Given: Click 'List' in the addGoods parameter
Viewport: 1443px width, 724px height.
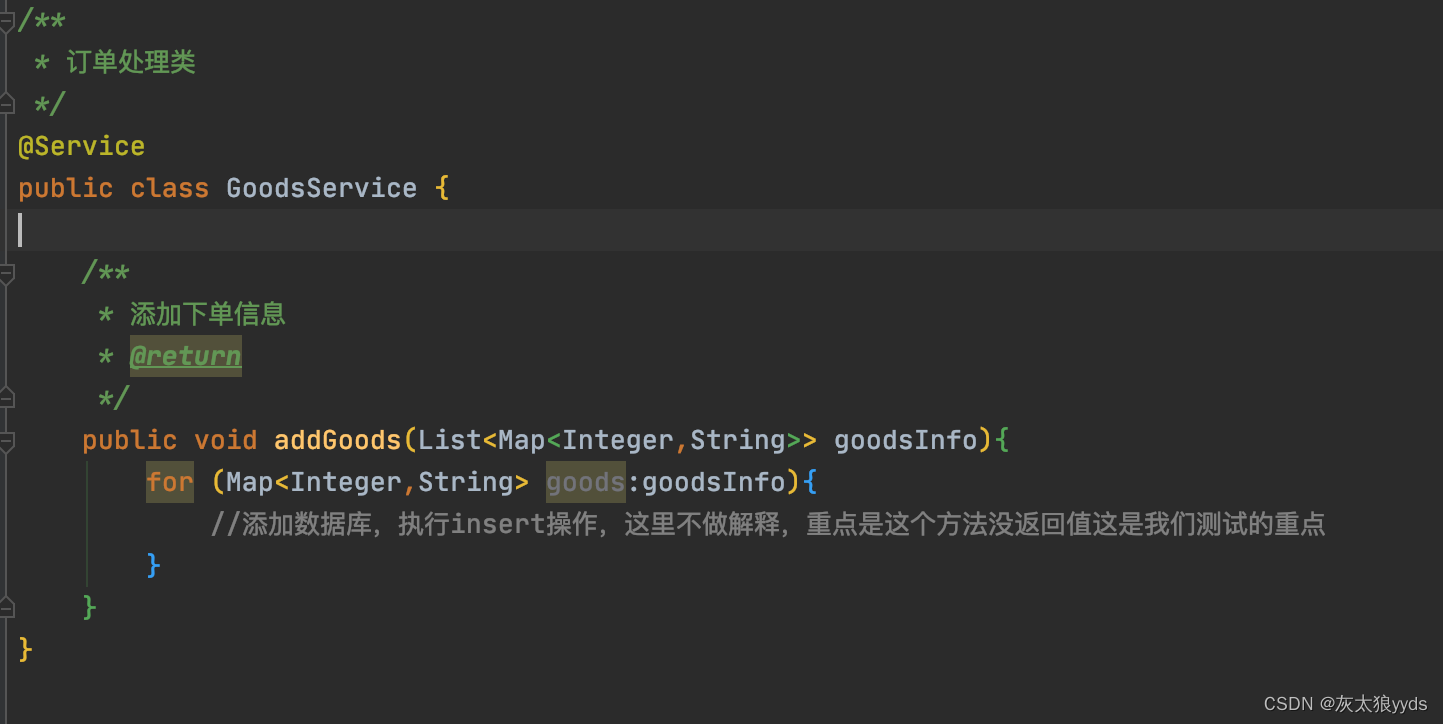Looking at the screenshot, I should (450, 440).
